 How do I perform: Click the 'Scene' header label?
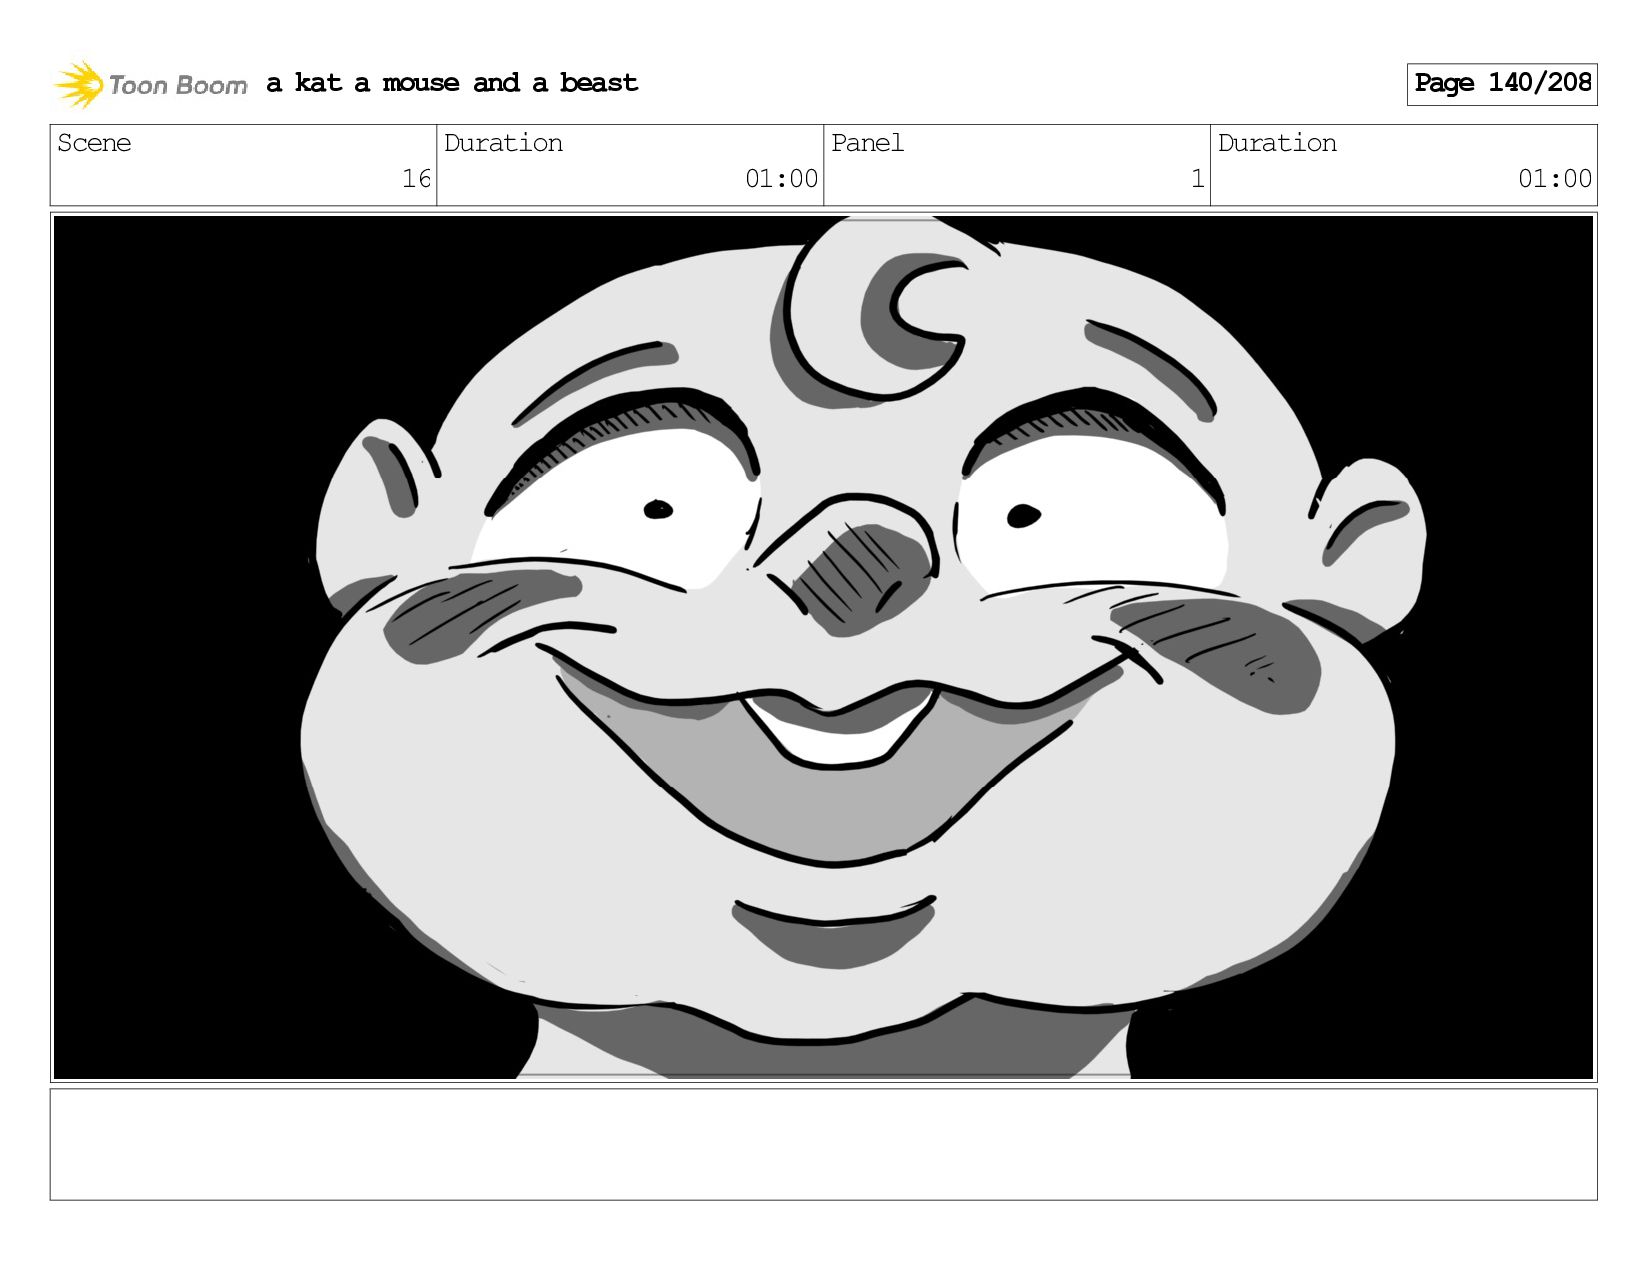point(94,143)
